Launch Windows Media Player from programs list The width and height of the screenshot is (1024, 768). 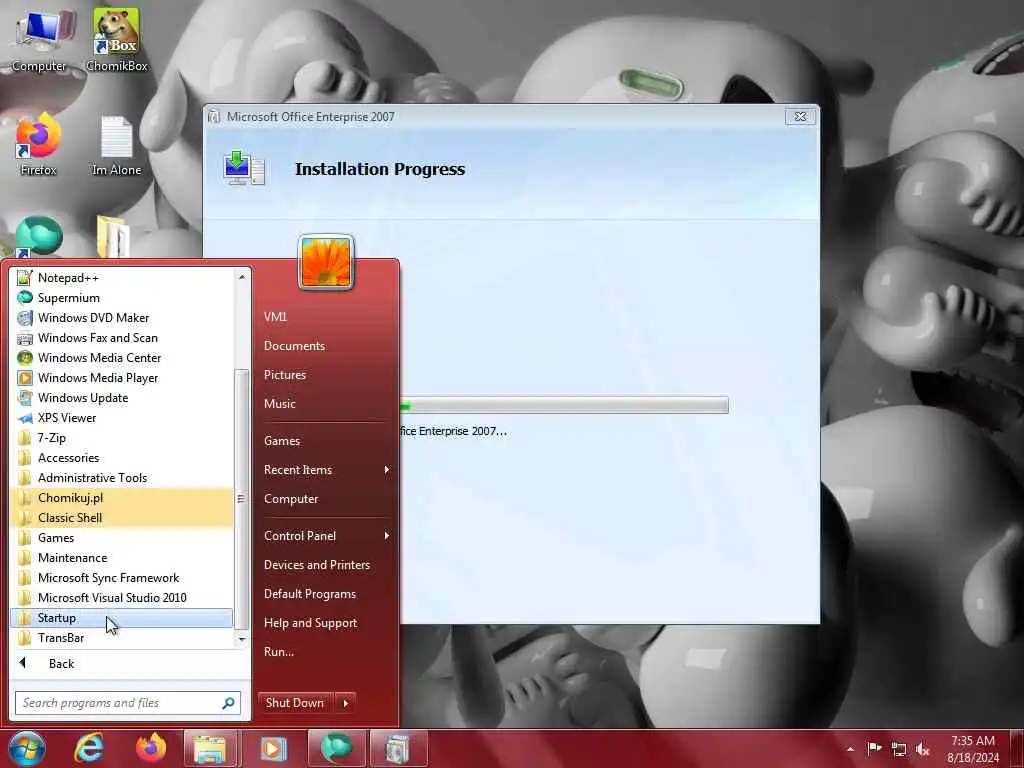click(x=121, y=378)
